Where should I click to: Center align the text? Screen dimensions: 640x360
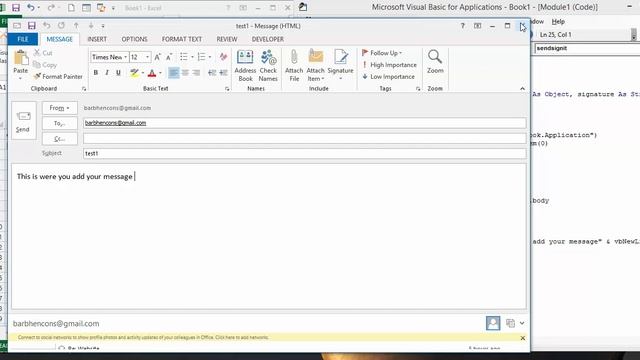(x=185, y=73)
